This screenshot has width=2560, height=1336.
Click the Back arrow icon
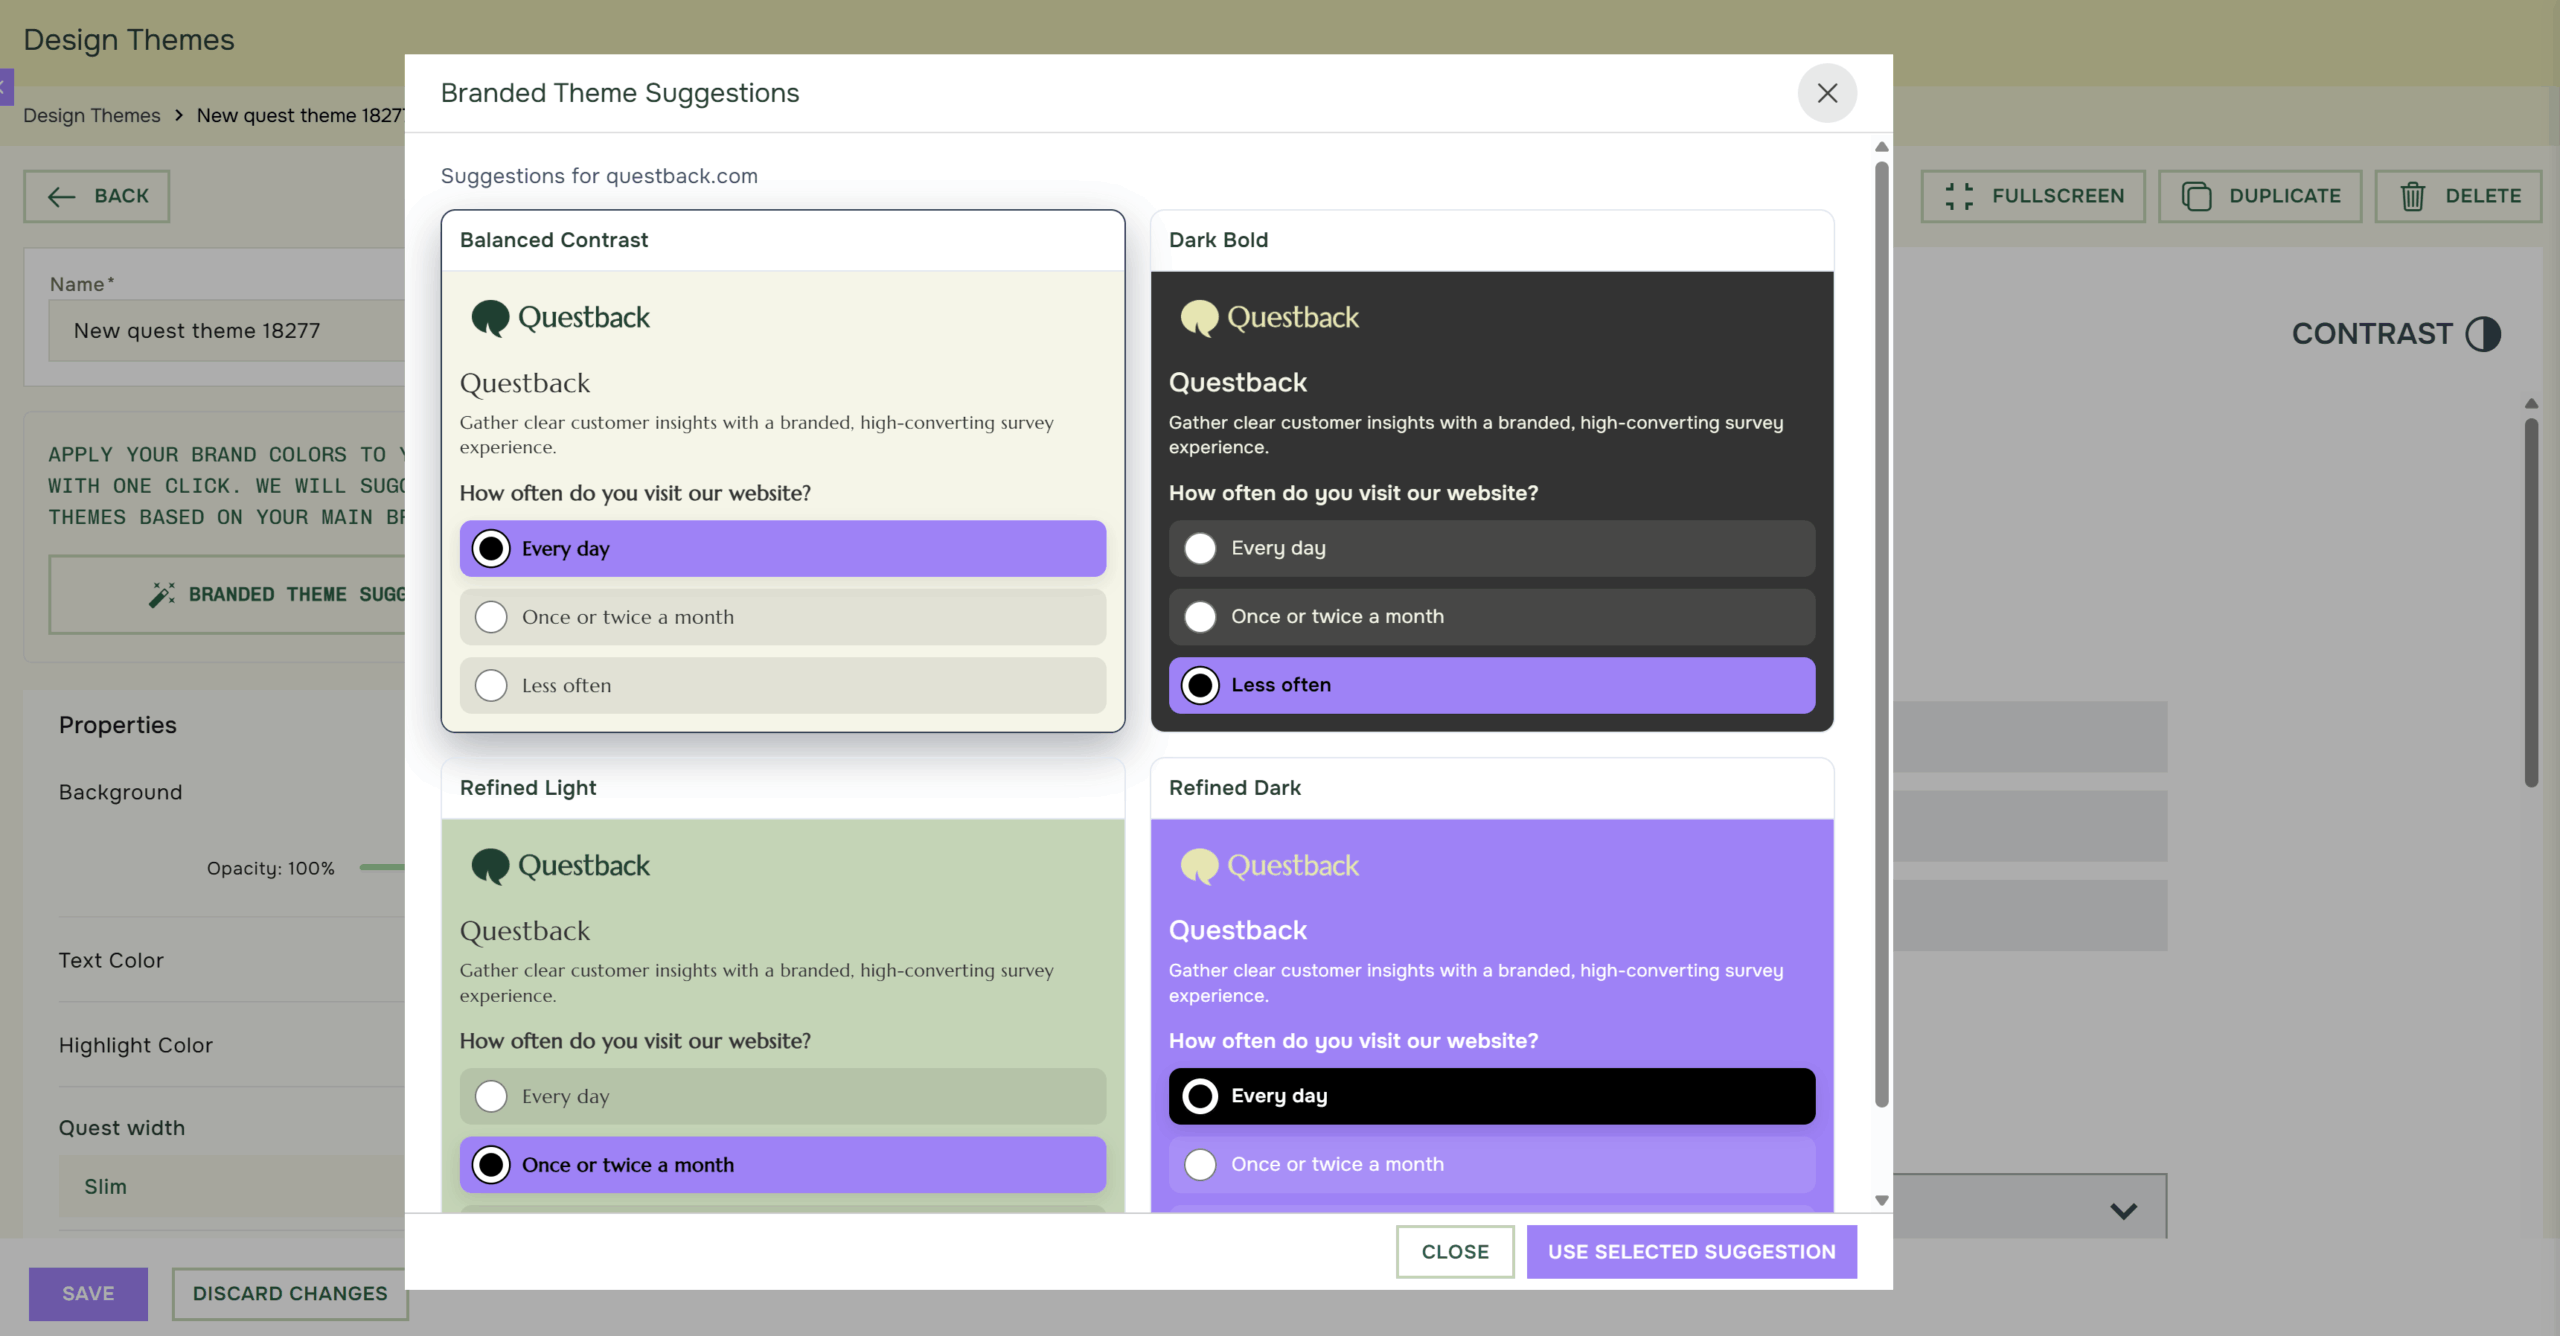coord(62,197)
